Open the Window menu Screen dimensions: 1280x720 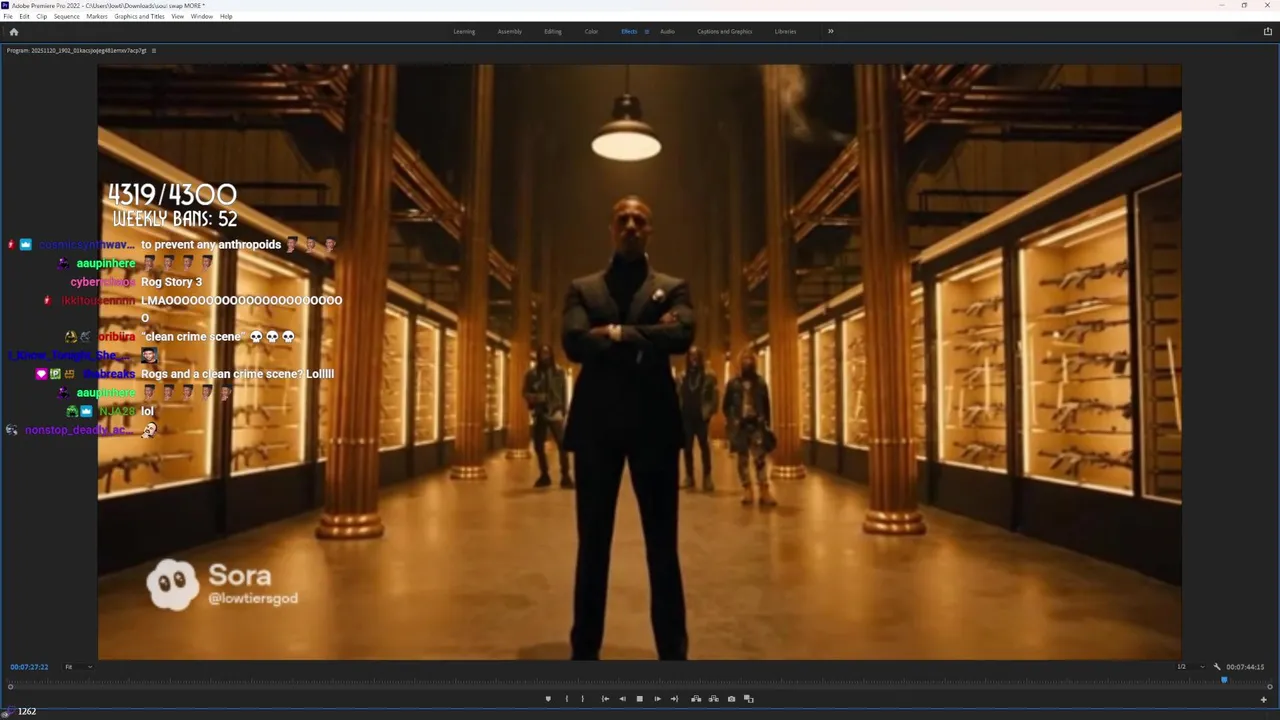(x=202, y=17)
